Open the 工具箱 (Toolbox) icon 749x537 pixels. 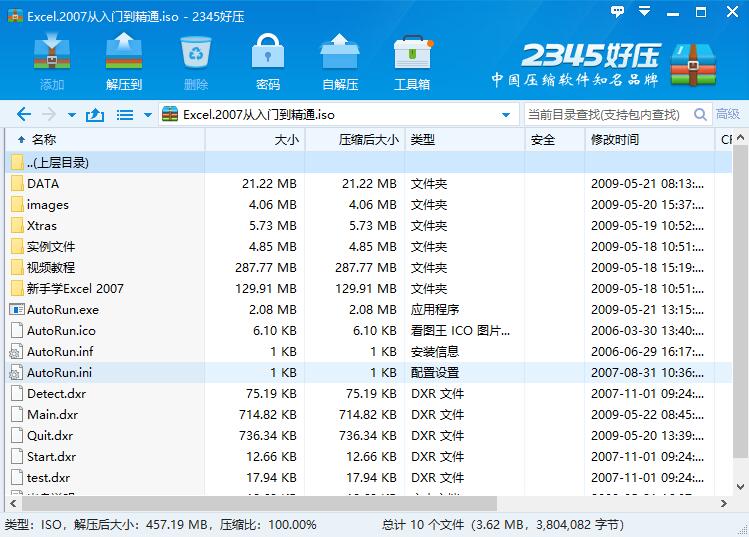(x=412, y=52)
